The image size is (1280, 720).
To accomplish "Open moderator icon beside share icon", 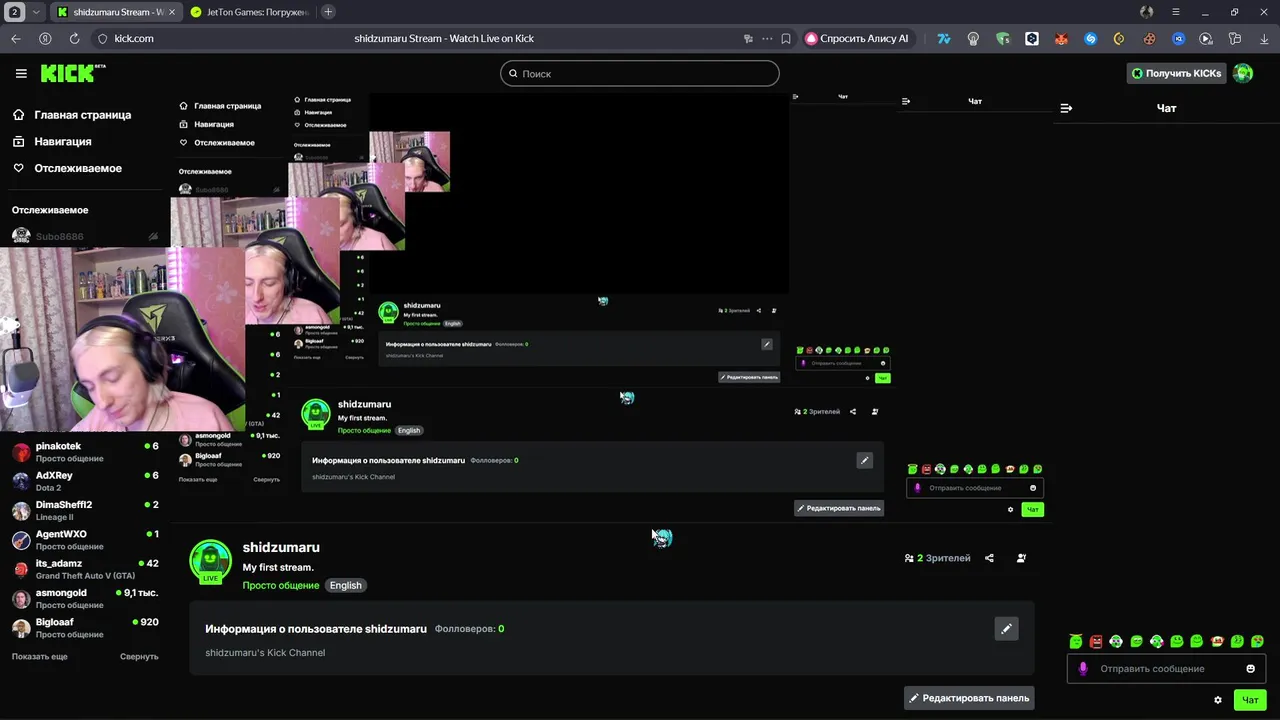I will pyautogui.click(x=1021, y=558).
